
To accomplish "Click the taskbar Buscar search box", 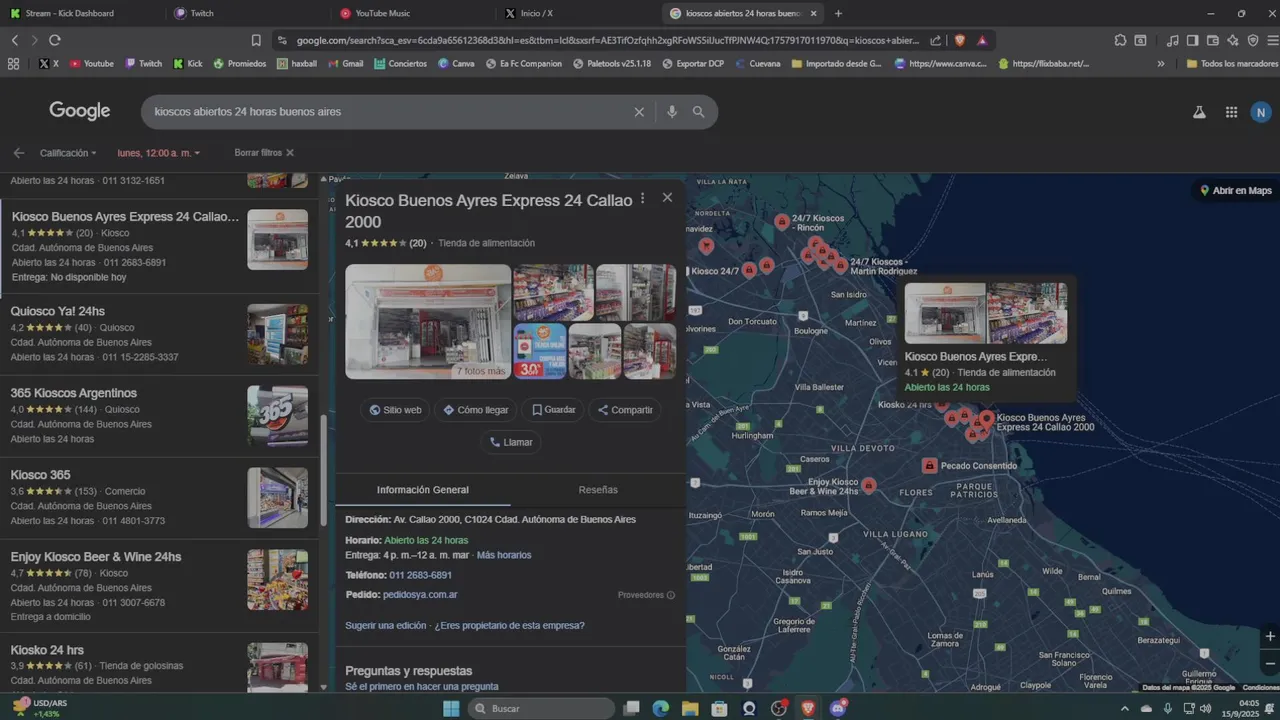I will [541, 708].
